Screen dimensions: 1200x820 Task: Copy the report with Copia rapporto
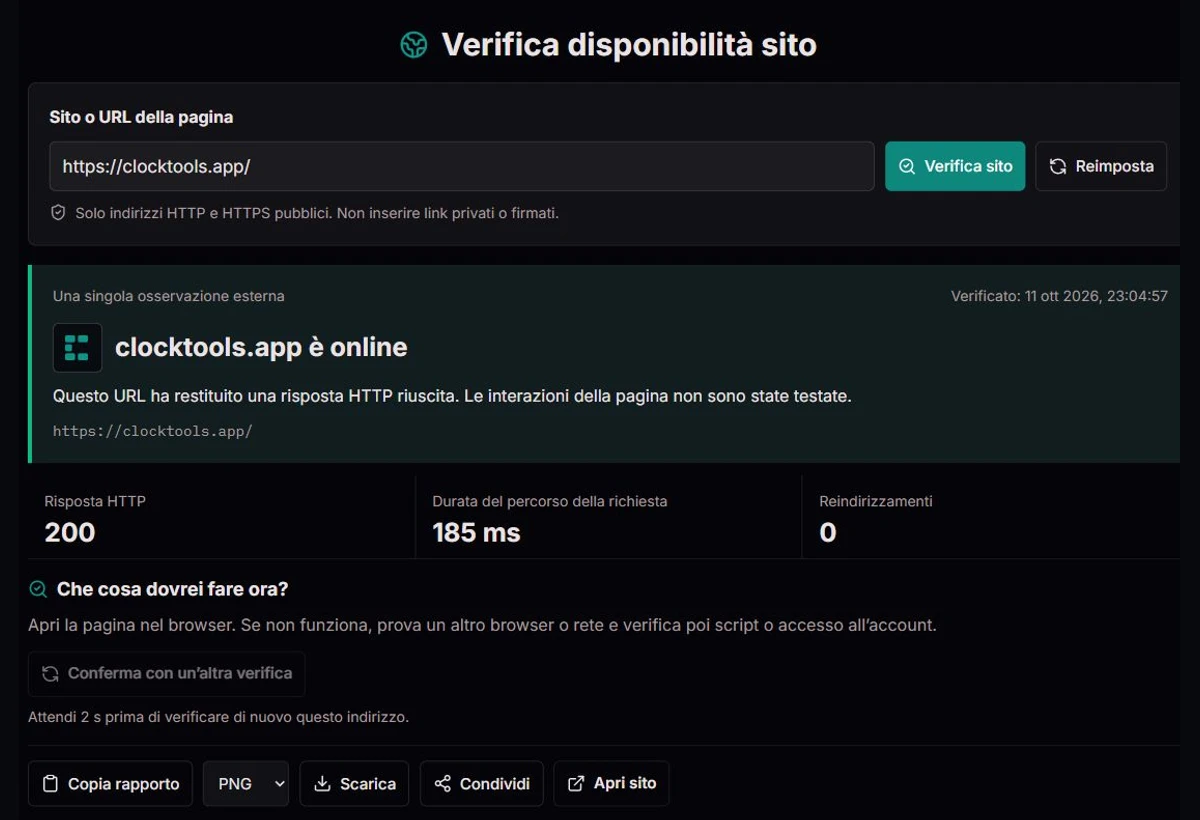pyautogui.click(x=110, y=784)
